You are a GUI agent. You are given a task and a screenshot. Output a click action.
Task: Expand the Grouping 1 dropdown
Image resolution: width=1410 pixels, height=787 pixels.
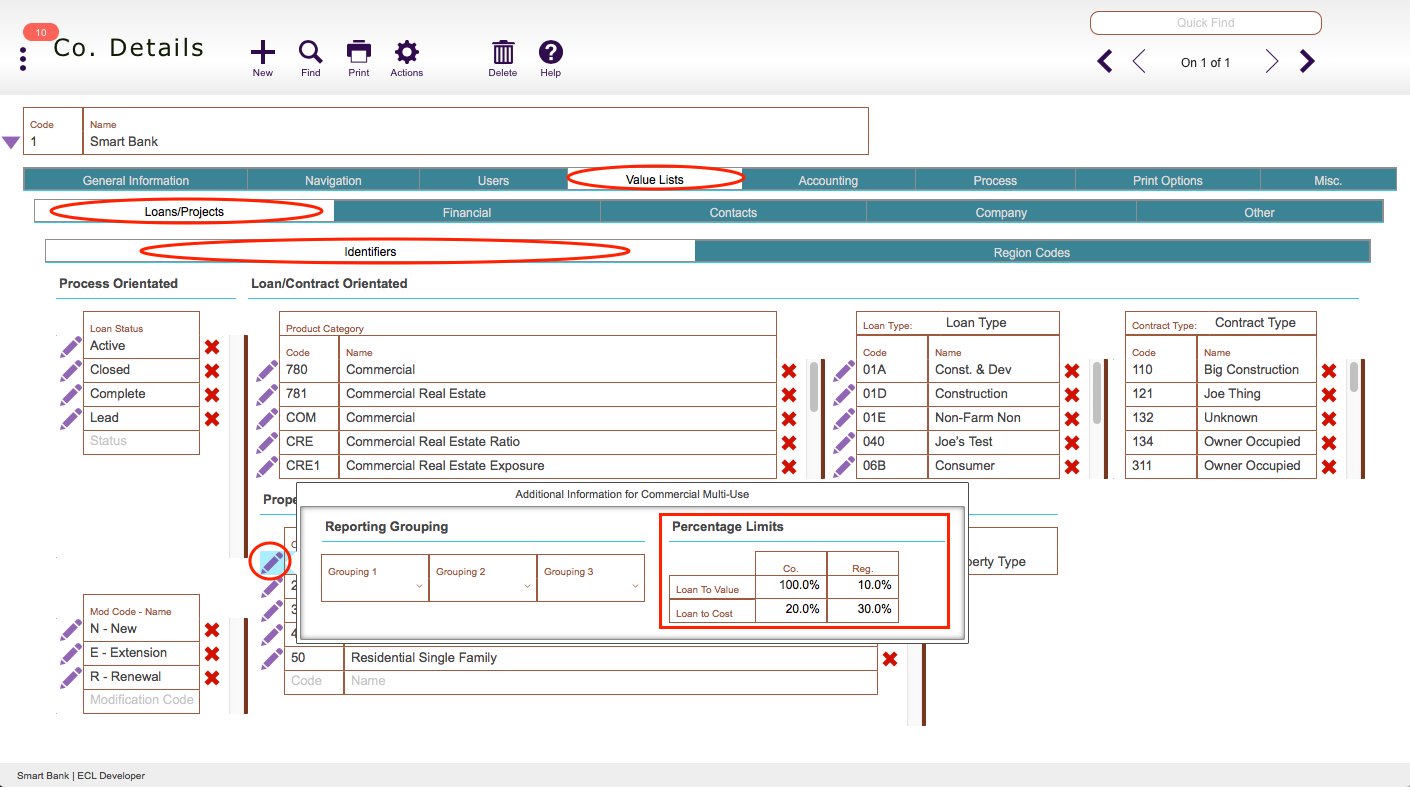[x=374, y=577]
